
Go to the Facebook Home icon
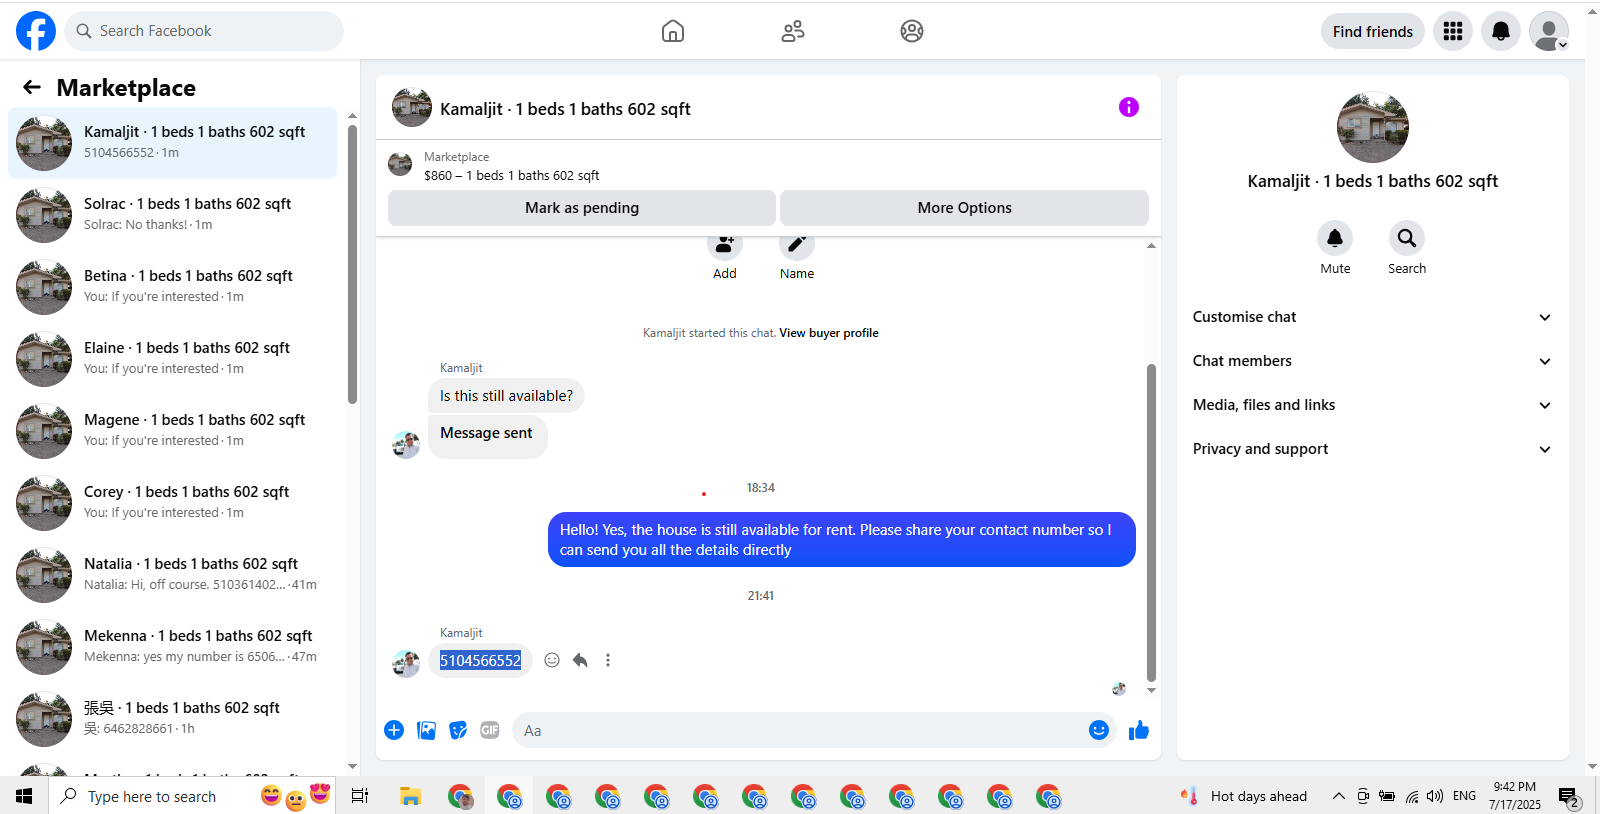click(x=673, y=31)
